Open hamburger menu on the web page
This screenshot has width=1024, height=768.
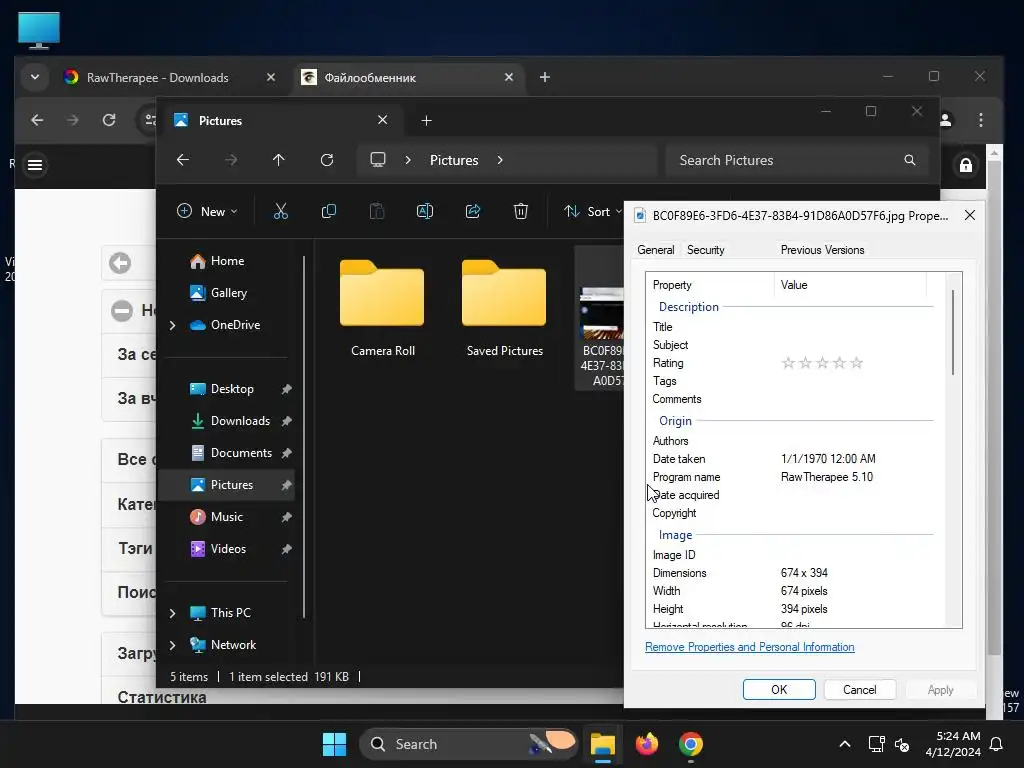pyautogui.click(x=35, y=165)
